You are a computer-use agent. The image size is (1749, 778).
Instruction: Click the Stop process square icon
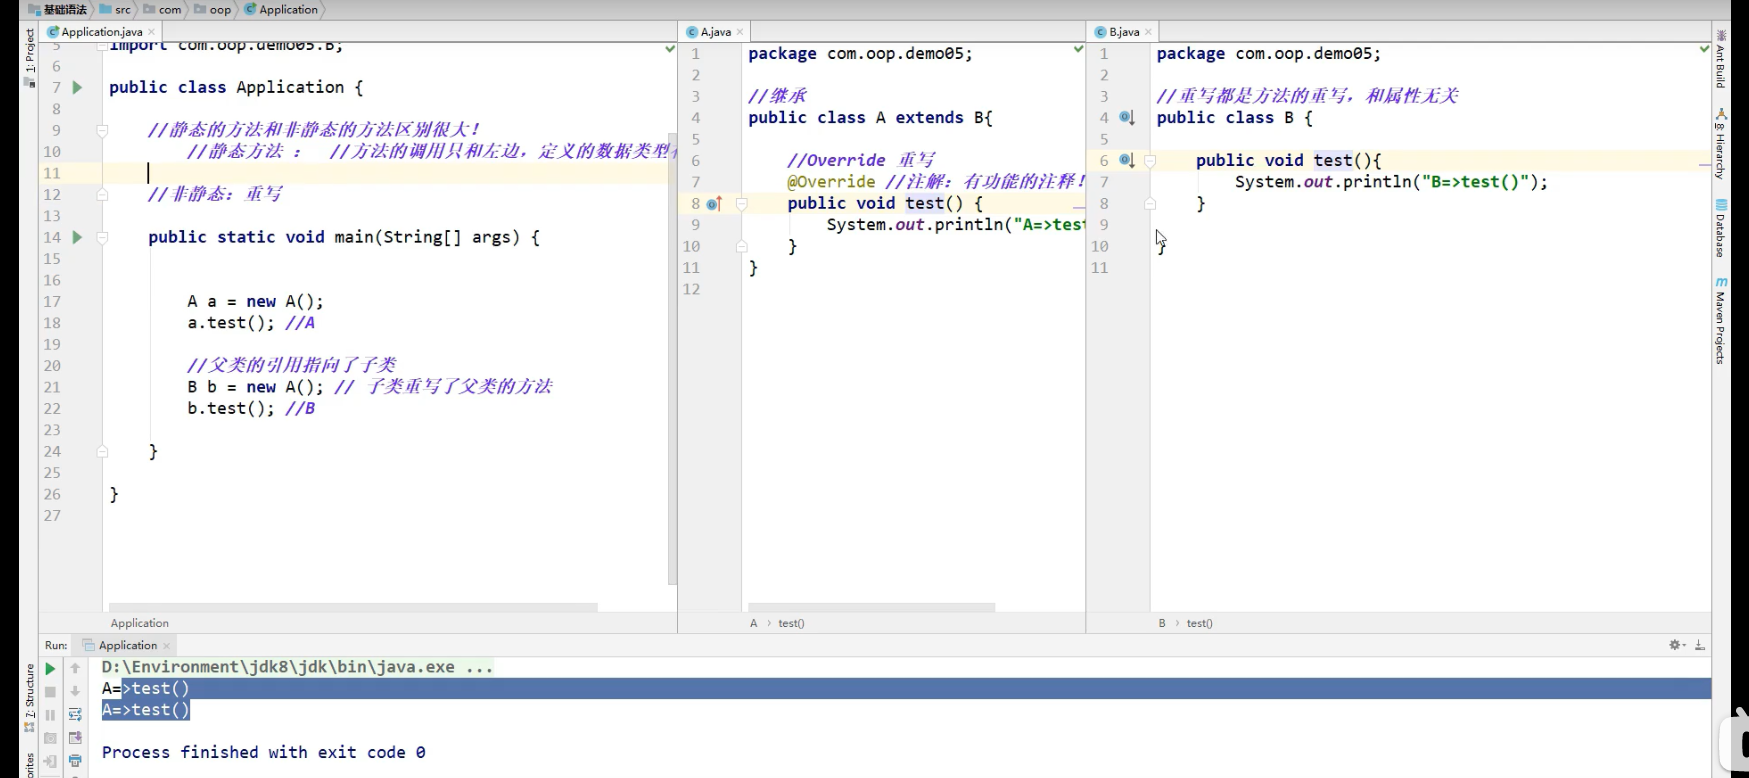50,692
